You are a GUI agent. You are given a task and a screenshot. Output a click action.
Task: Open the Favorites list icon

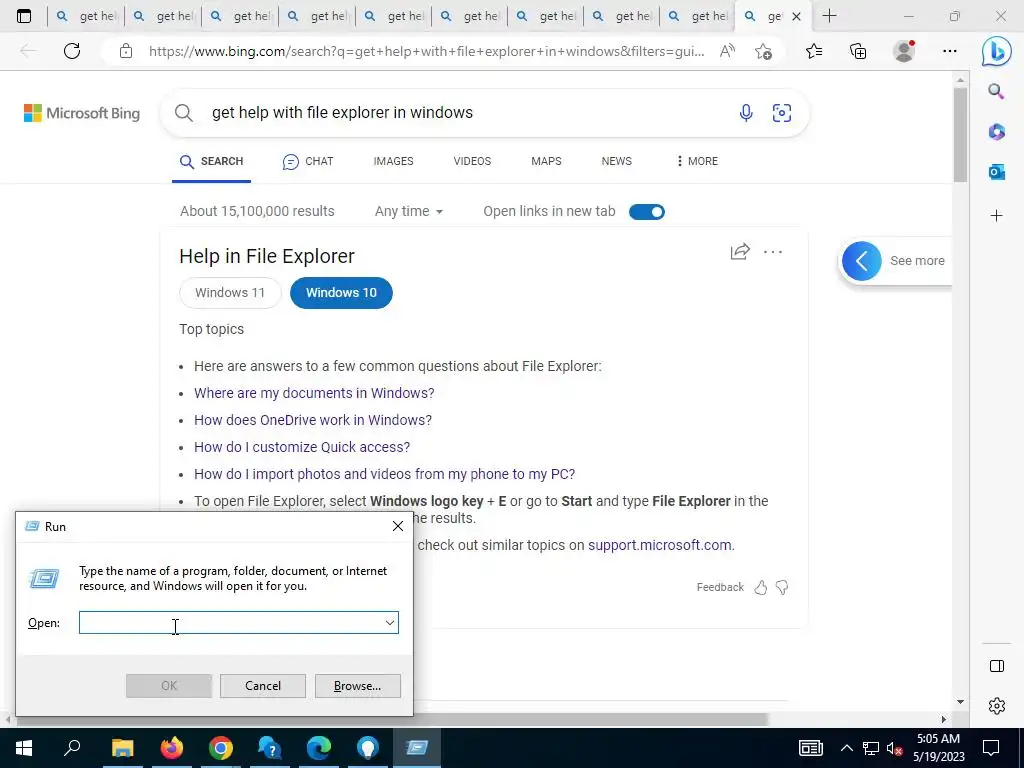tap(814, 51)
